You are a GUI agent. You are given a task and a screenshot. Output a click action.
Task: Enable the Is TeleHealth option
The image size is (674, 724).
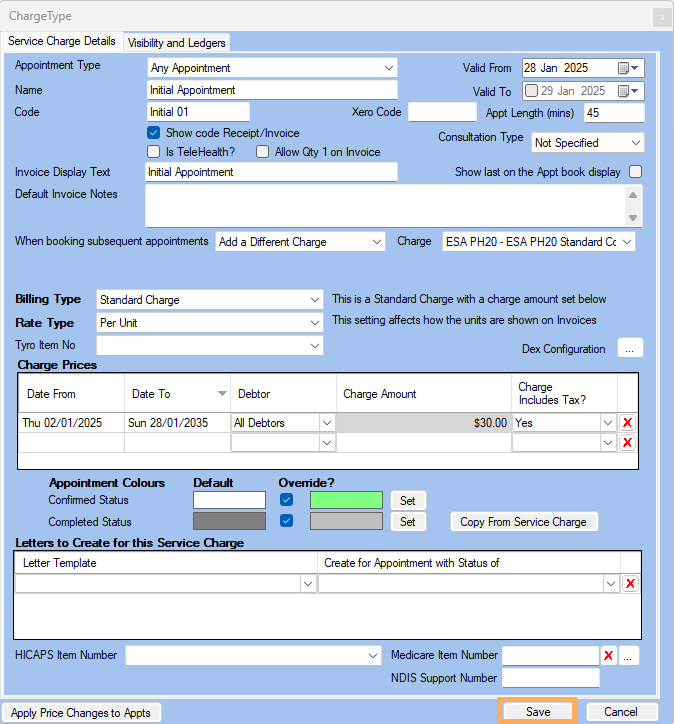[x=154, y=152]
